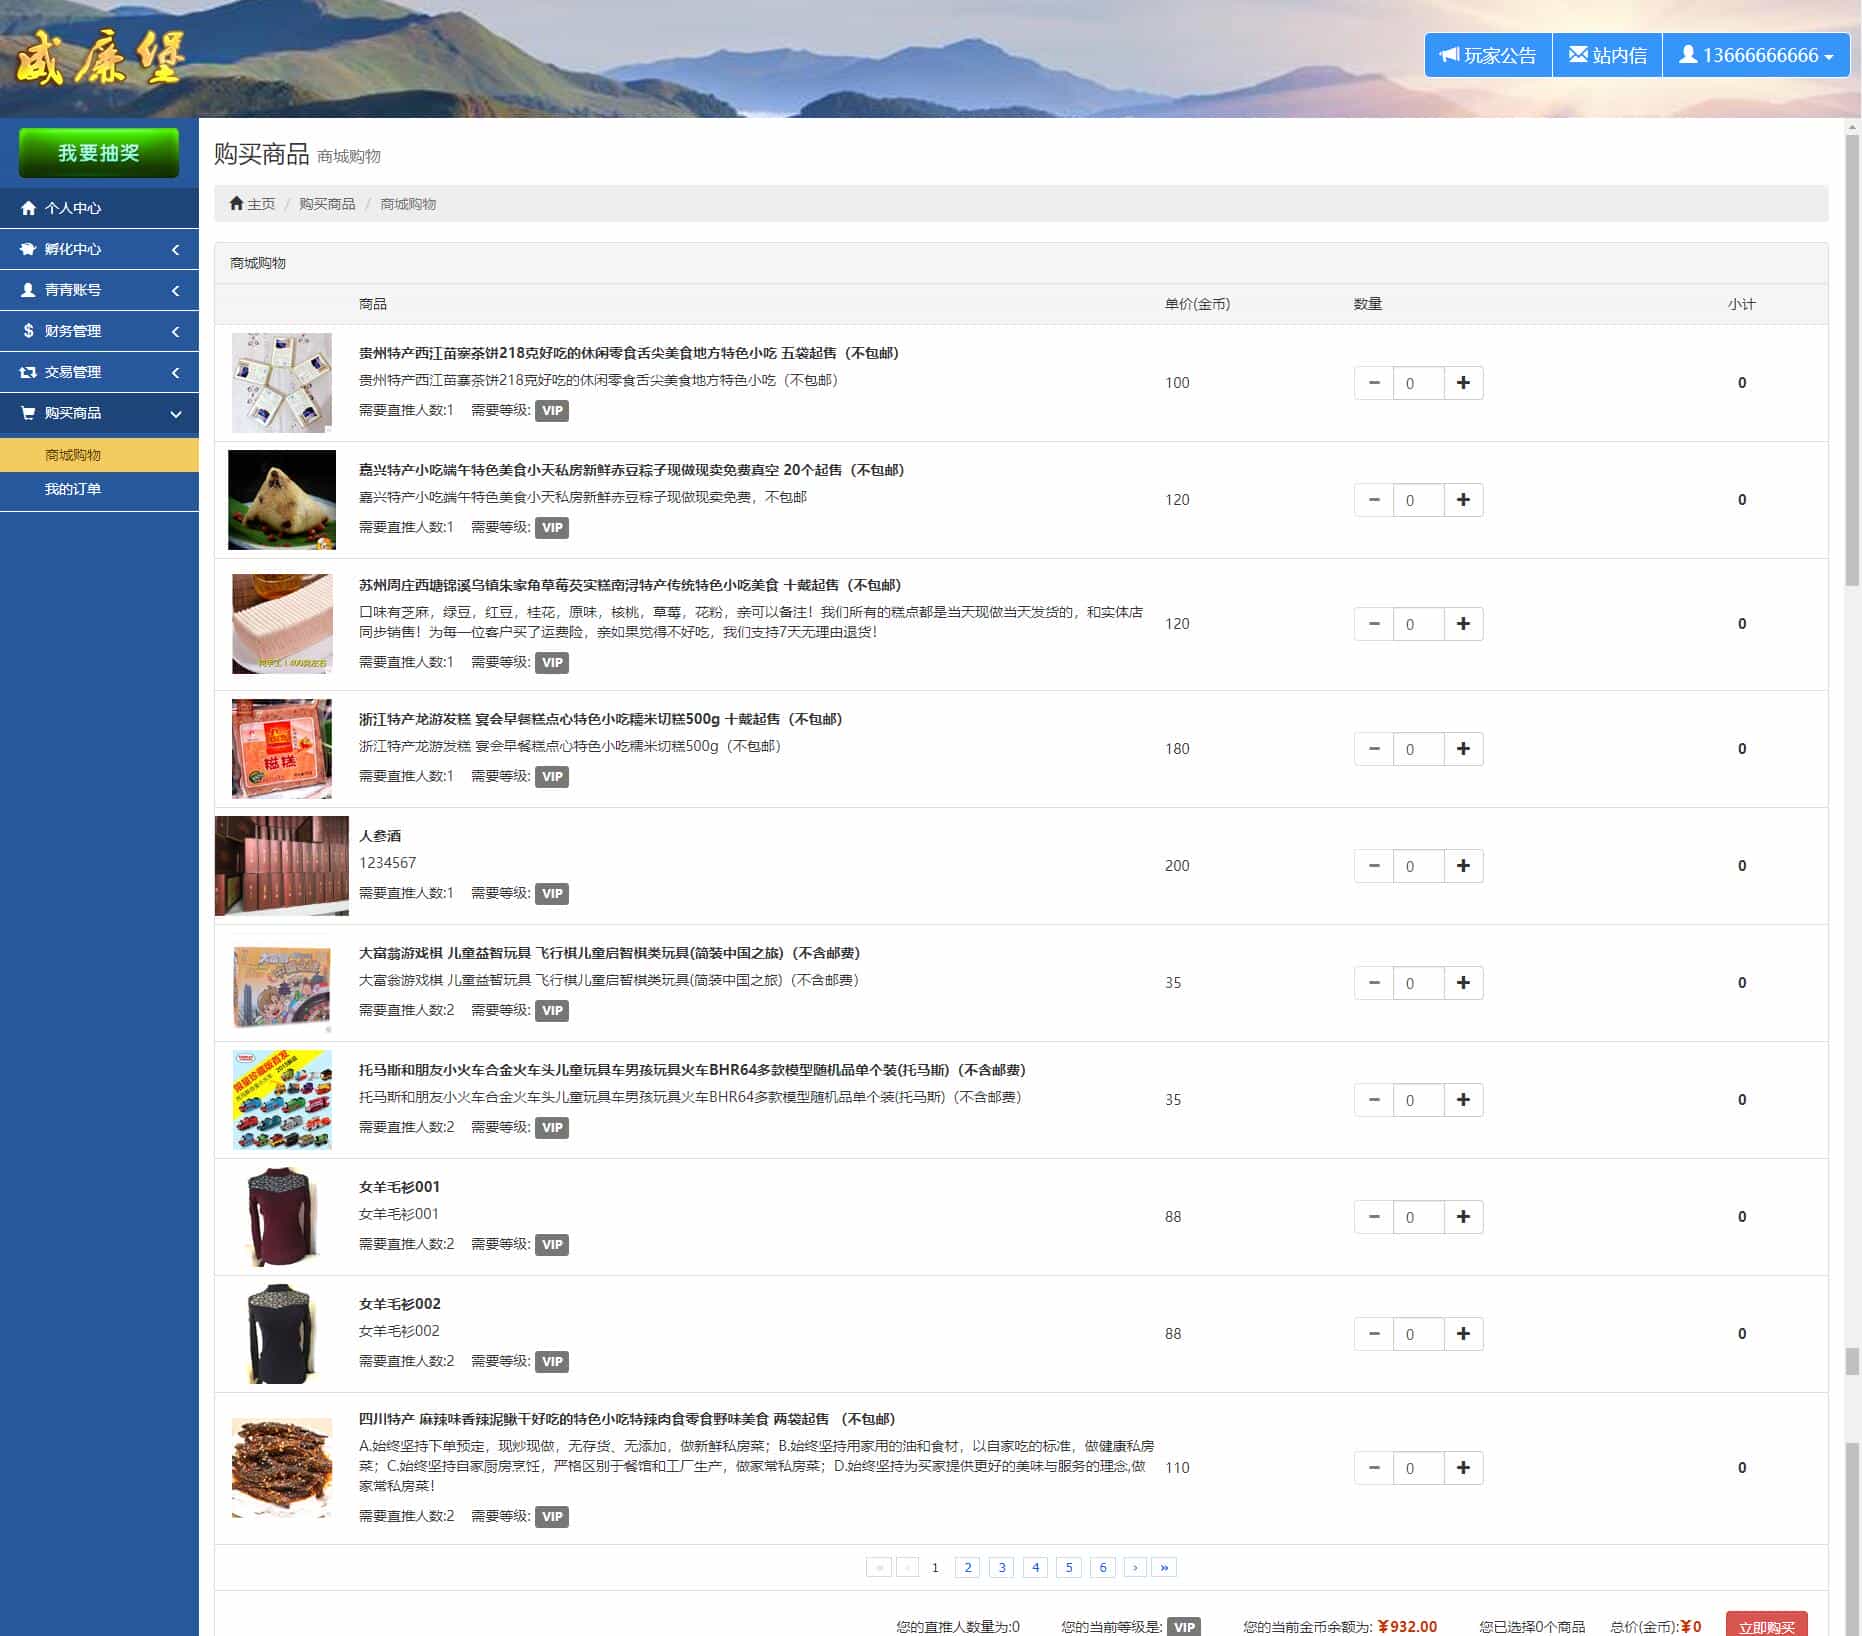Click the red 立即购买 button
Screen dimensions: 1862x1636
[1766, 1625]
